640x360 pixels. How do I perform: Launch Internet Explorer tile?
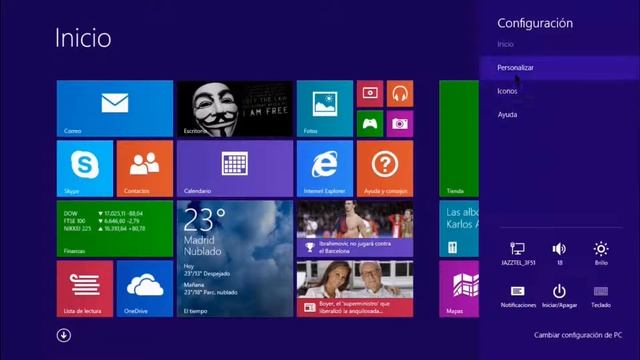pos(325,169)
